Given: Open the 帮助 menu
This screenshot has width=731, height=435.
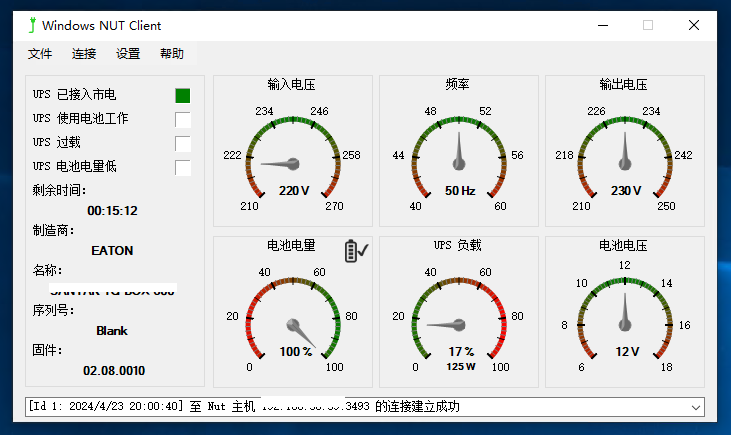Looking at the screenshot, I should (172, 54).
